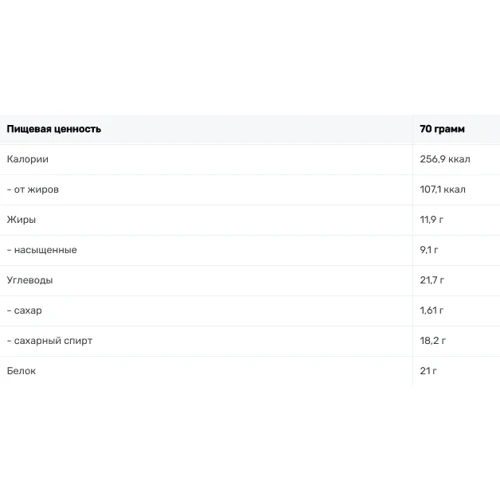The height and width of the screenshot is (500, 500).
Task: Click the empty middle of Калории row
Action: [x=230, y=159]
